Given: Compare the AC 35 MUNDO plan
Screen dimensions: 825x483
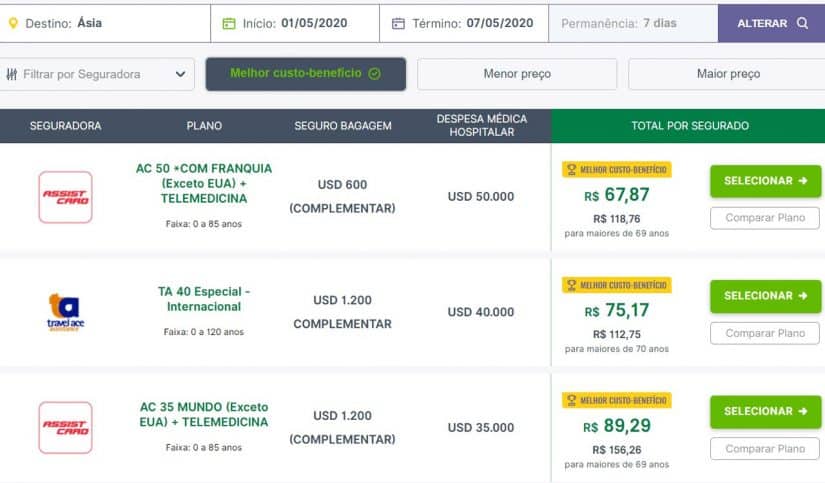Looking at the screenshot, I should point(765,449).
